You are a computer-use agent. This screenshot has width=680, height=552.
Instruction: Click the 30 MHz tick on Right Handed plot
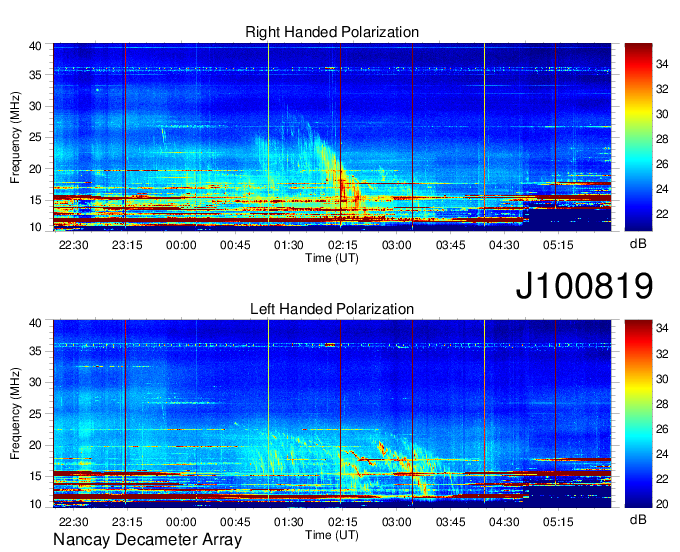click(35, 106)
